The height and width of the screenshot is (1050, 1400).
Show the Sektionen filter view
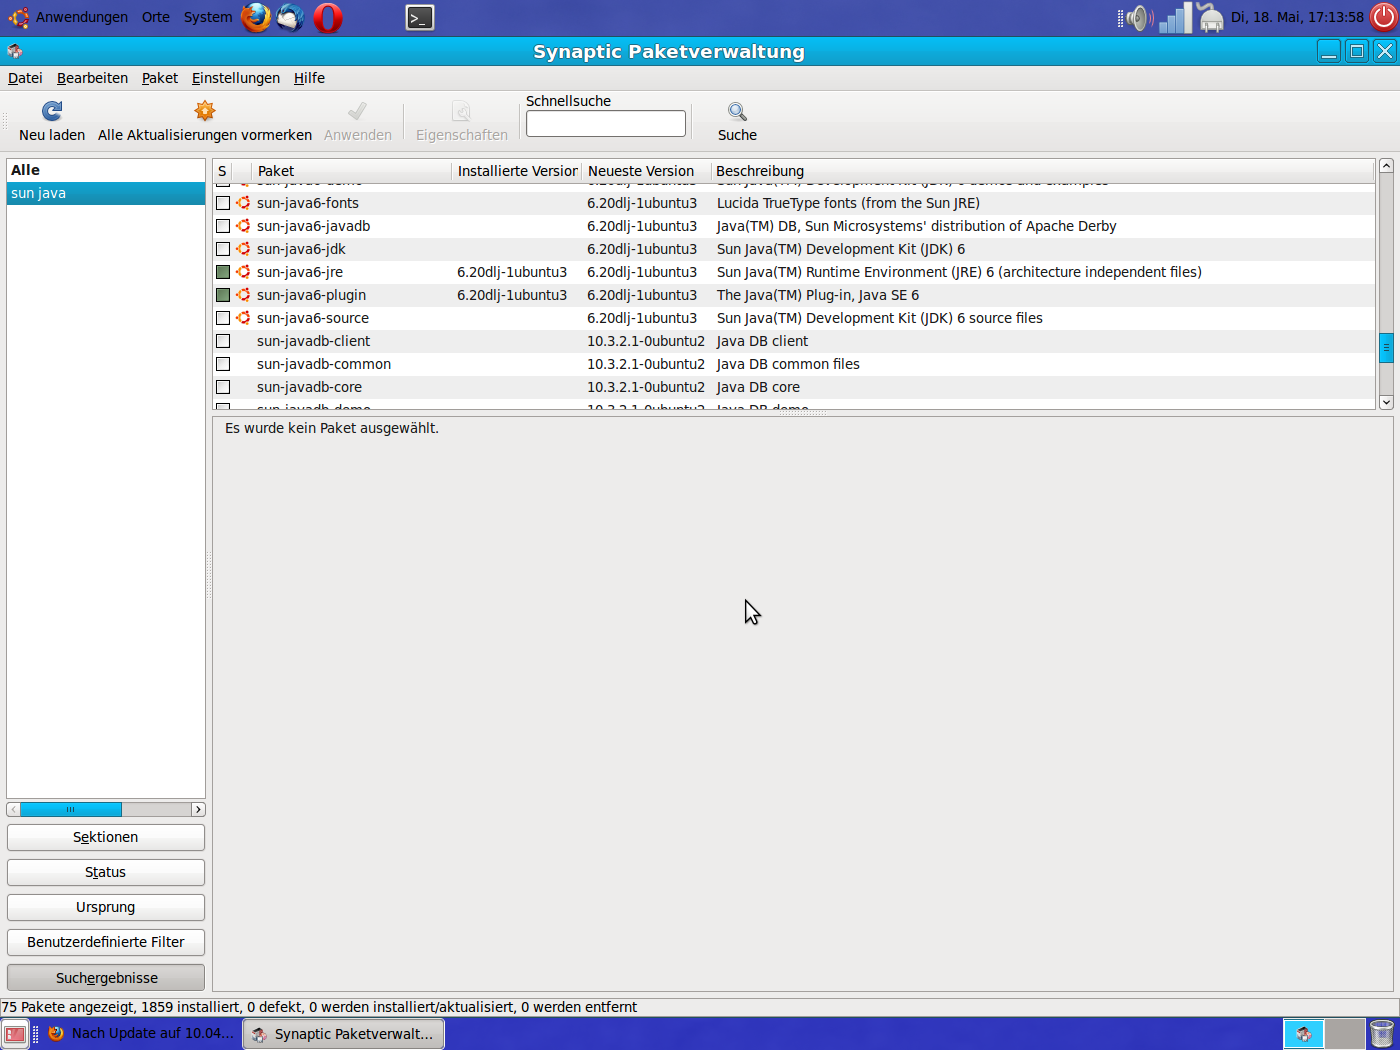click(x=106, y=837)
